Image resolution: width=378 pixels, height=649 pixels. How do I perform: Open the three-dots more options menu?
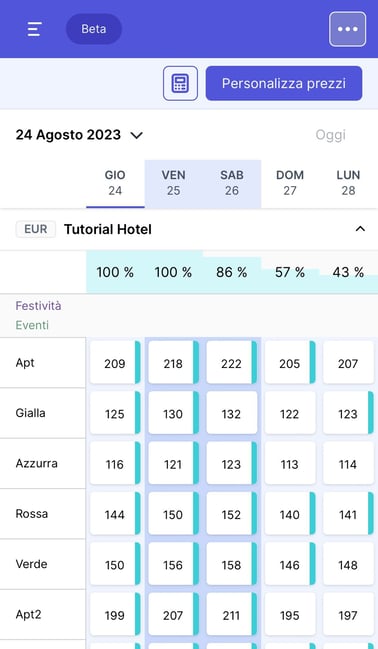(x=347, y=29)
